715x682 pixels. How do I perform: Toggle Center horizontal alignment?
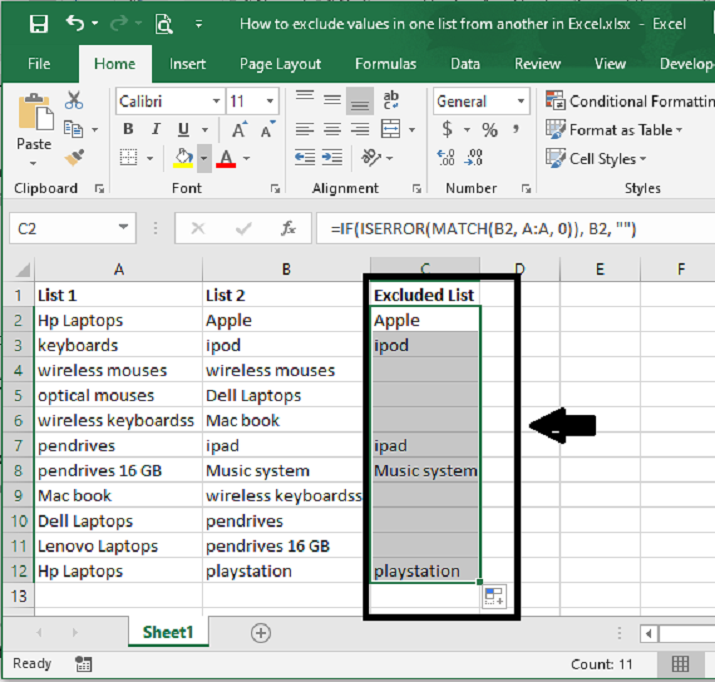tap(332, 130)
